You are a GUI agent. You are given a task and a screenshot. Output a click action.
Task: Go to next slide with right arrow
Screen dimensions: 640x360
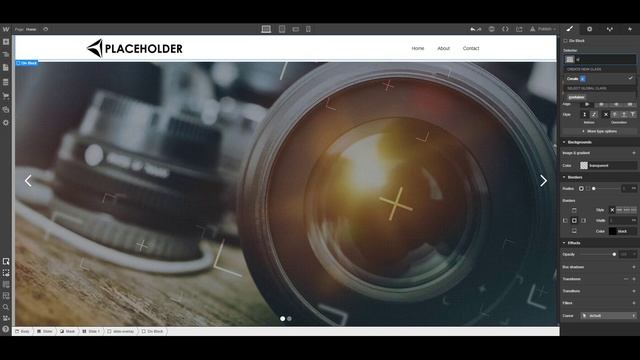tap(543, 181)
